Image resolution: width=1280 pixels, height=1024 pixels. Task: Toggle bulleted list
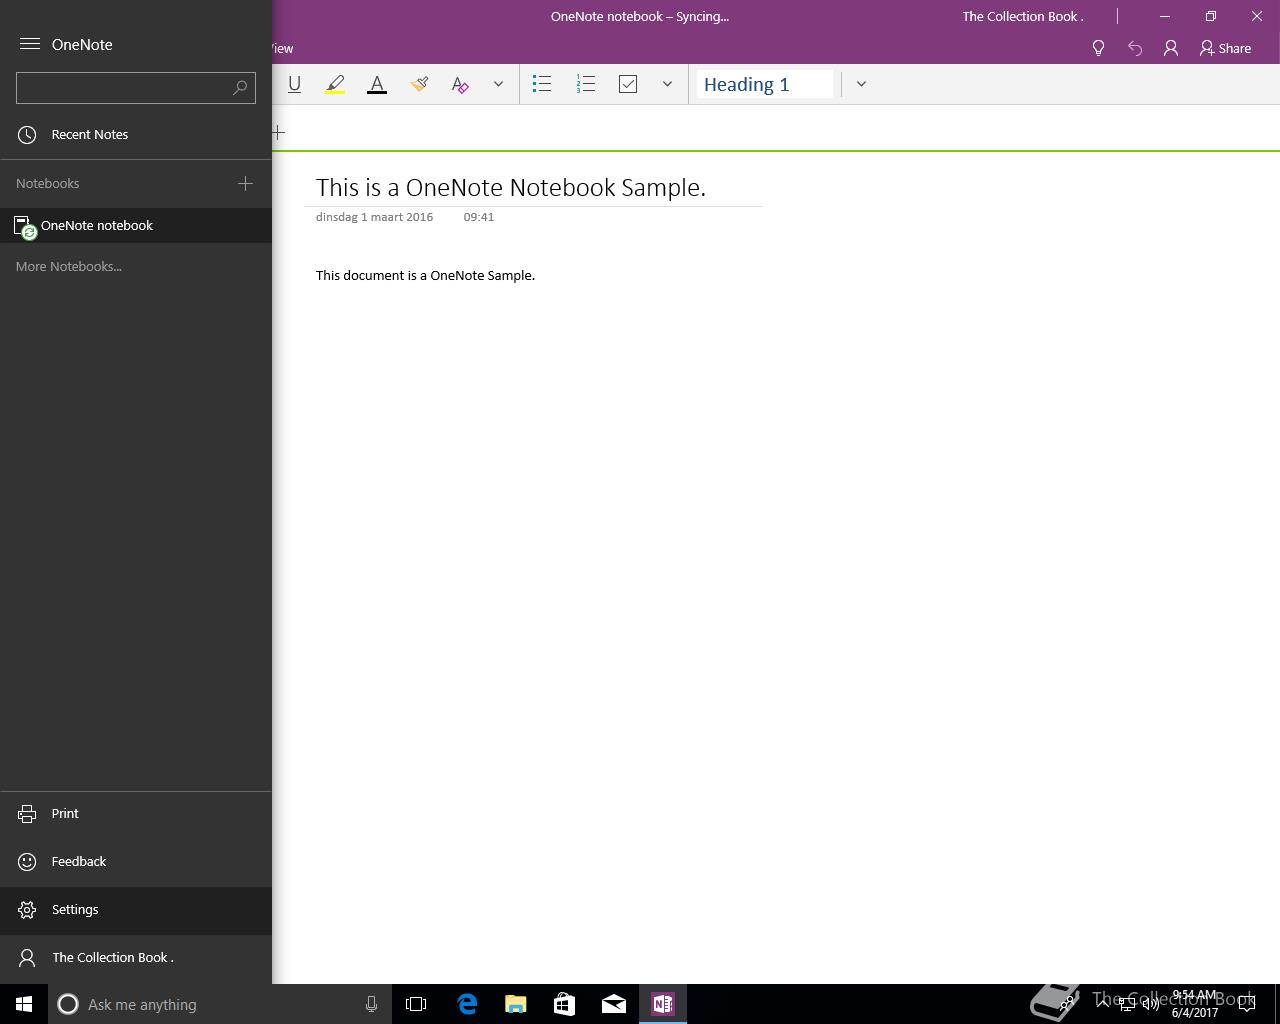click(x=542, y=84)
